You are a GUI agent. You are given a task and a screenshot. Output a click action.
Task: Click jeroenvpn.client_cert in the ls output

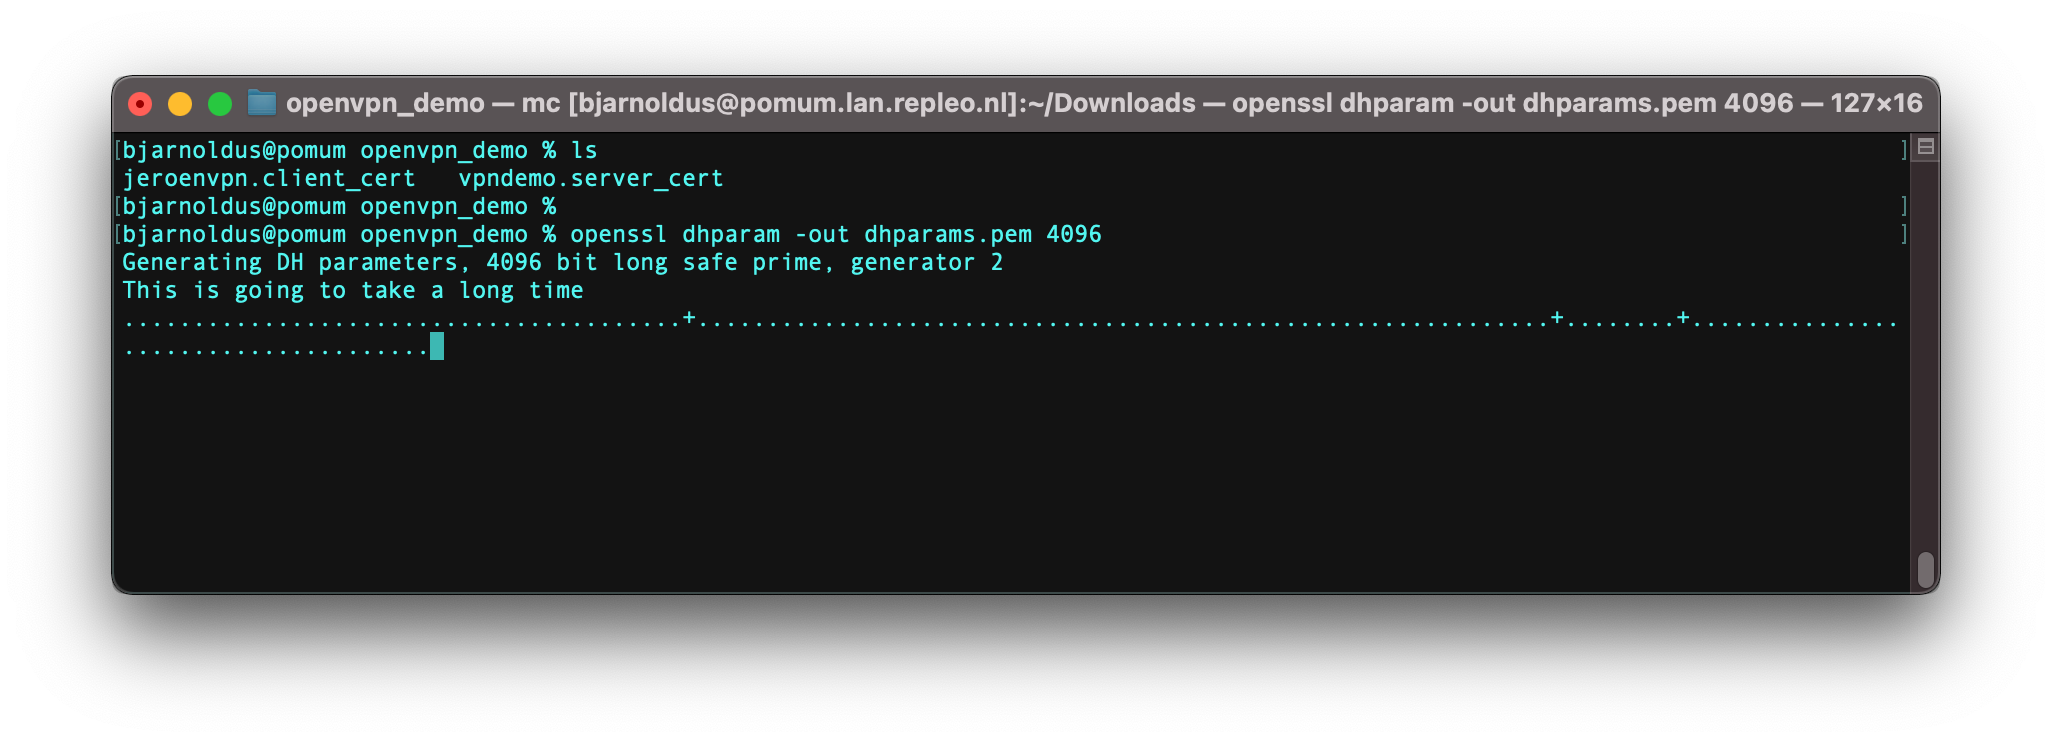coord(269,178)
